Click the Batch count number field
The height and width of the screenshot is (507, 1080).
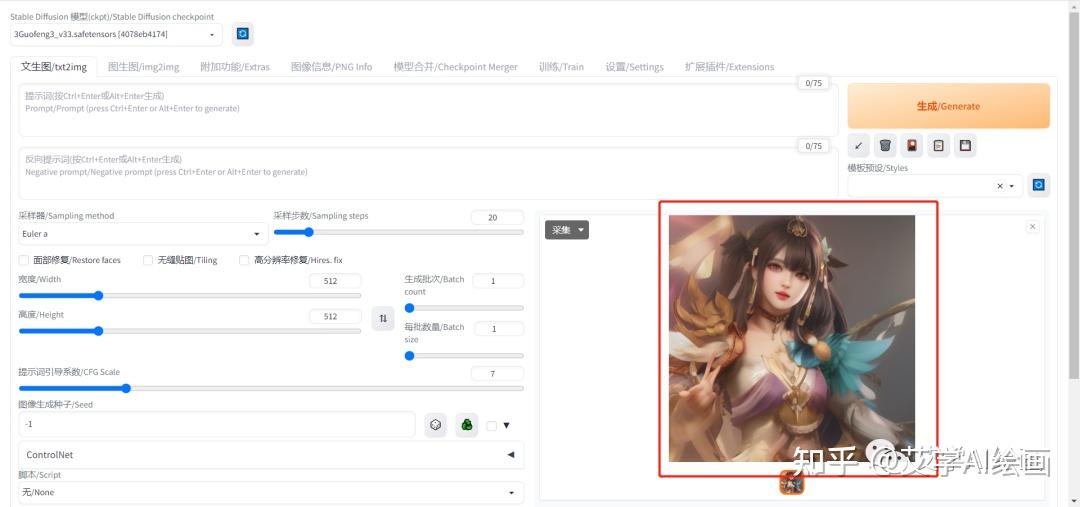pos(498,281)
